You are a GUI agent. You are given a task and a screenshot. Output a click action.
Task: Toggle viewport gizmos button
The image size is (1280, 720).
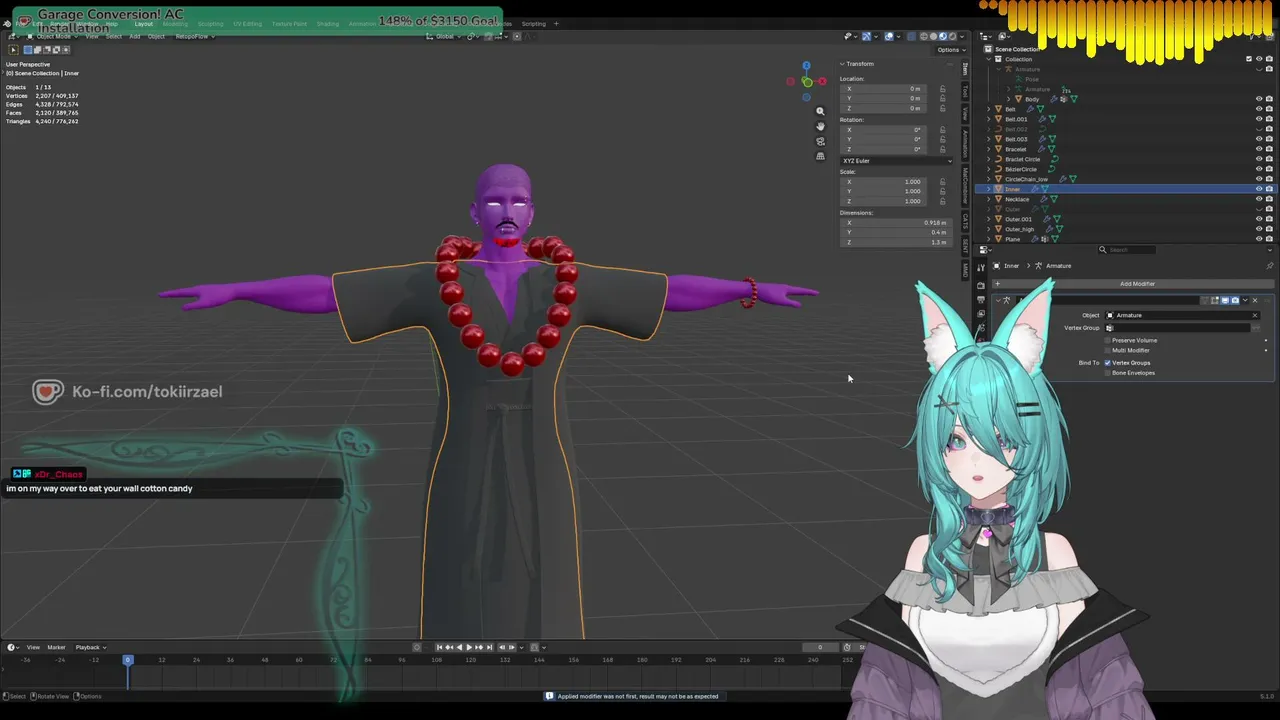point(866,37)
